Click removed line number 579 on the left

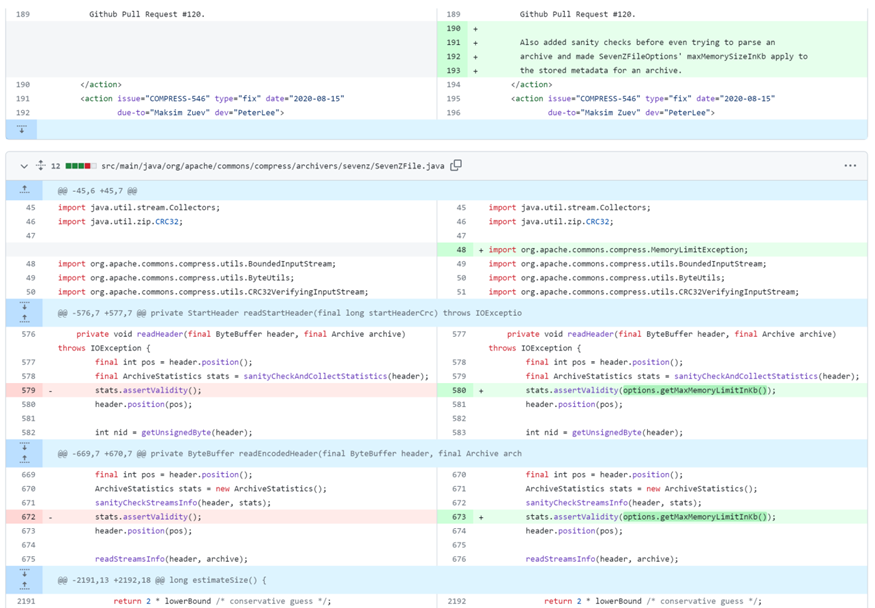[x=28, y=390]
